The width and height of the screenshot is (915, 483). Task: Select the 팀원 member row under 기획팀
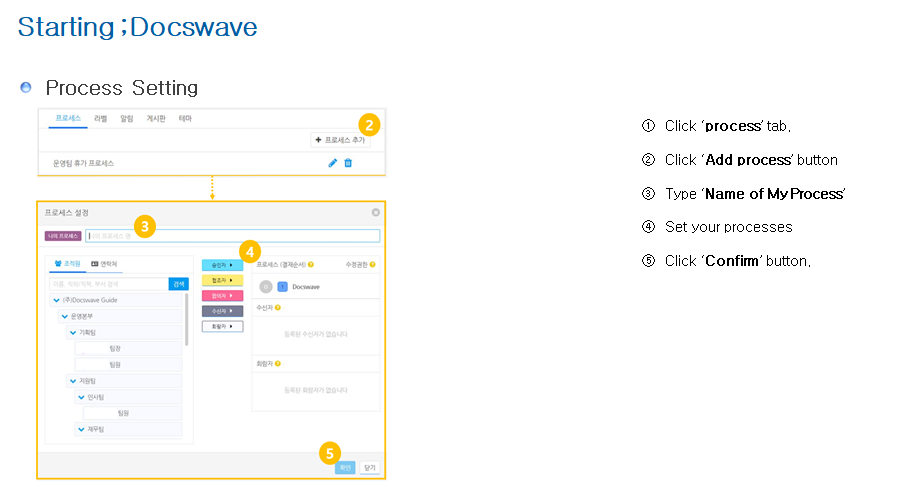pos(128,365)
